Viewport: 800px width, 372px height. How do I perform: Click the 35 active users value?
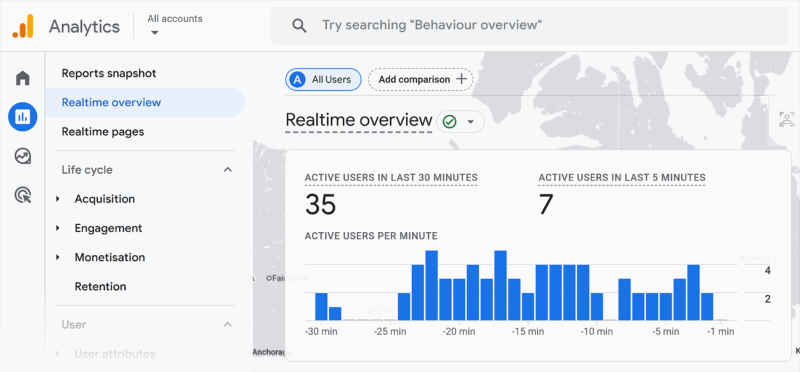click(x=320, y=205)
